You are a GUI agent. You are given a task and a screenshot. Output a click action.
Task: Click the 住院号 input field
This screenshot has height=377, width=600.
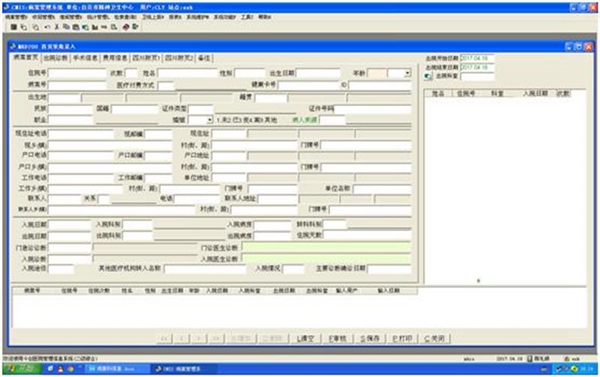click(77, 73)
